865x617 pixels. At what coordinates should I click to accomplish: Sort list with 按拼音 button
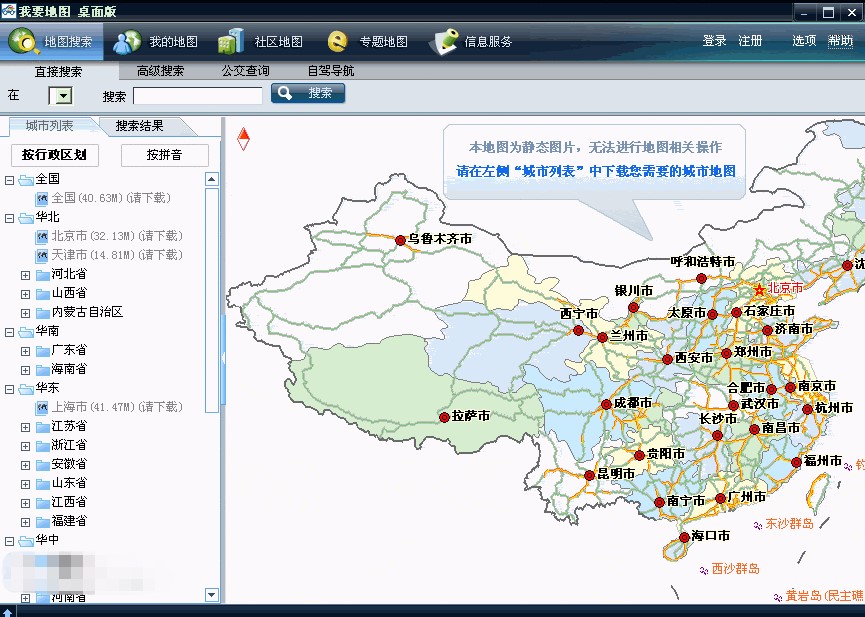164,155
